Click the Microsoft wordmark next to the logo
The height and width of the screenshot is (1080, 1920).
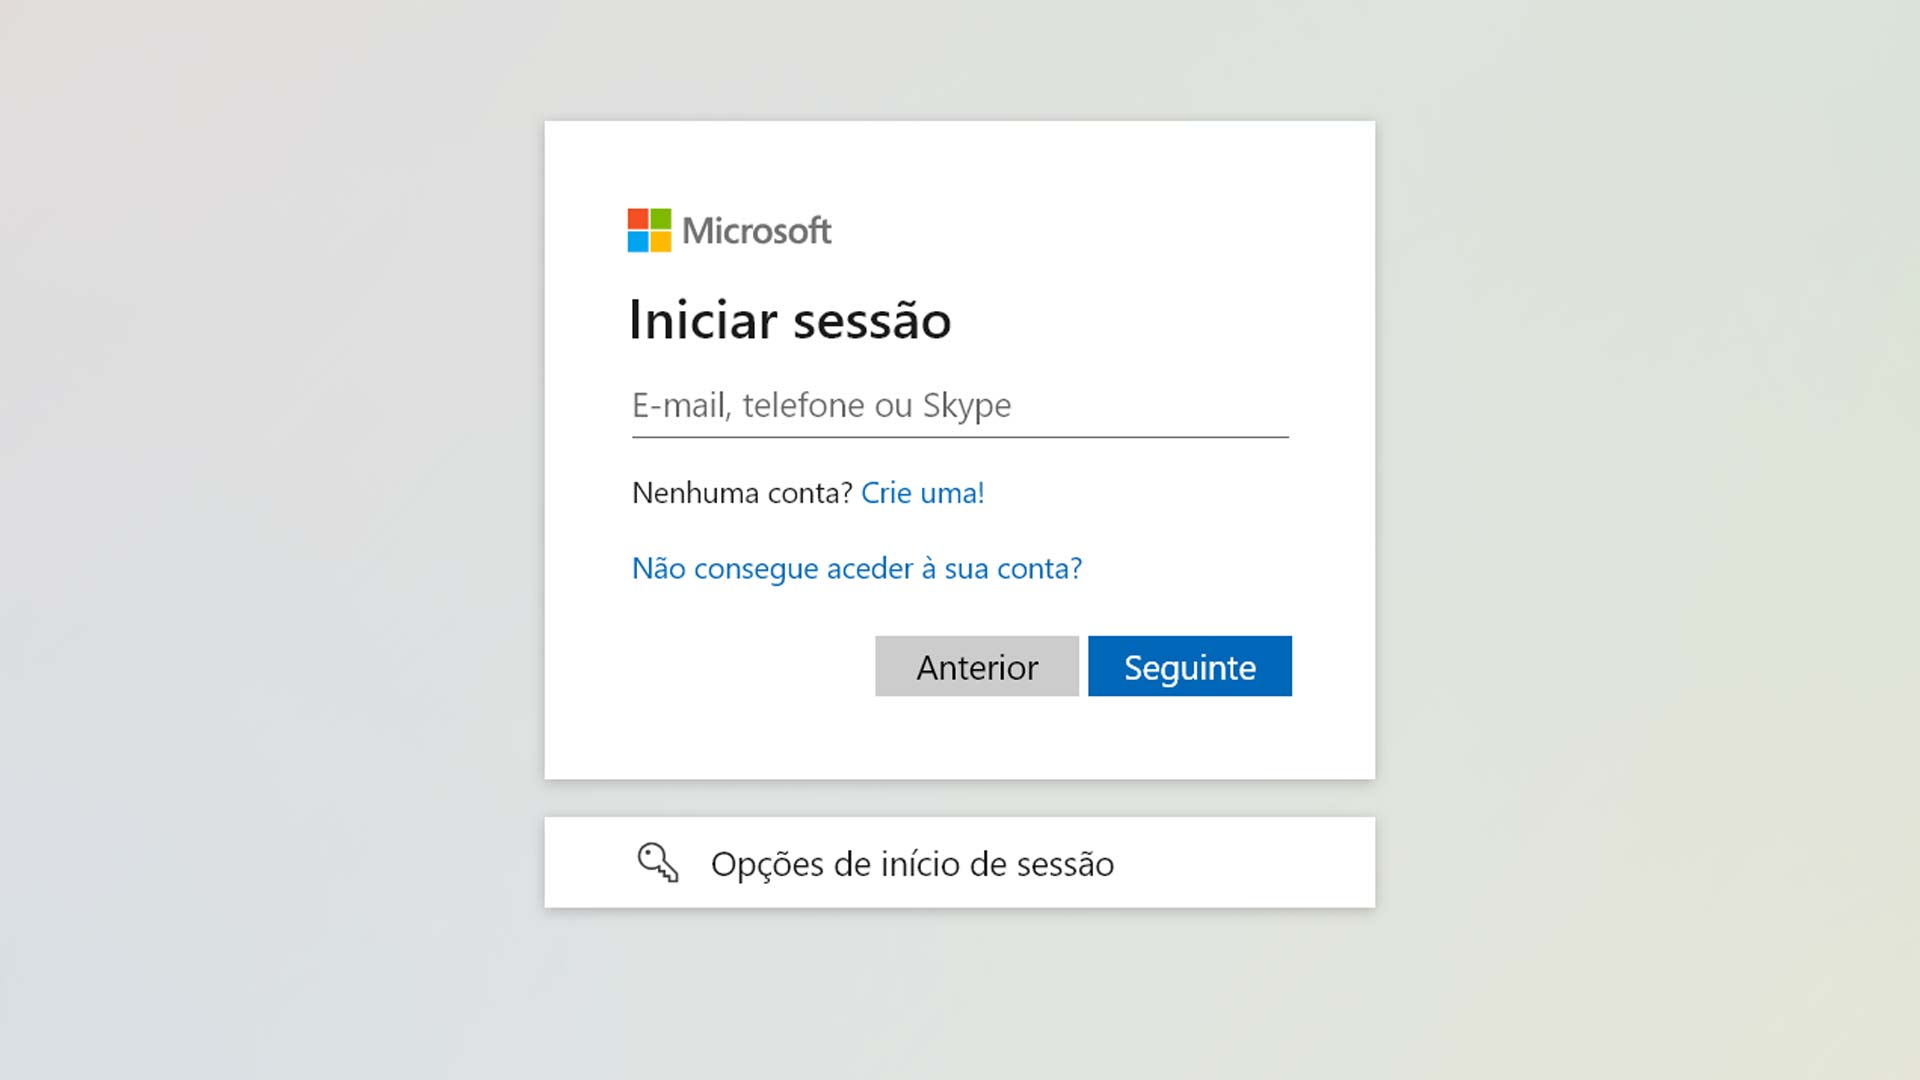point(756,231)
